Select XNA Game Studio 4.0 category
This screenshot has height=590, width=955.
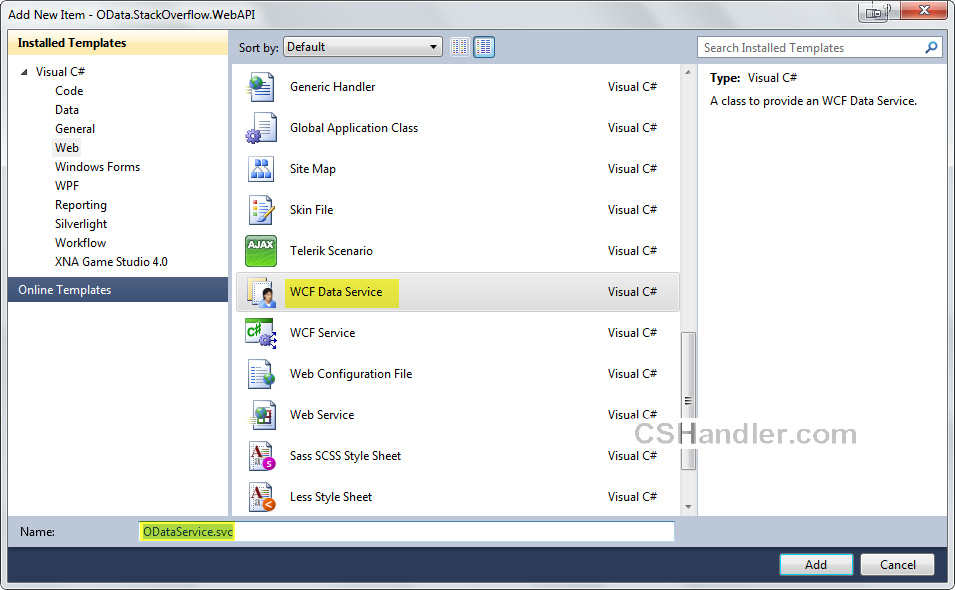pyautogui.click(x=111, y=262)
